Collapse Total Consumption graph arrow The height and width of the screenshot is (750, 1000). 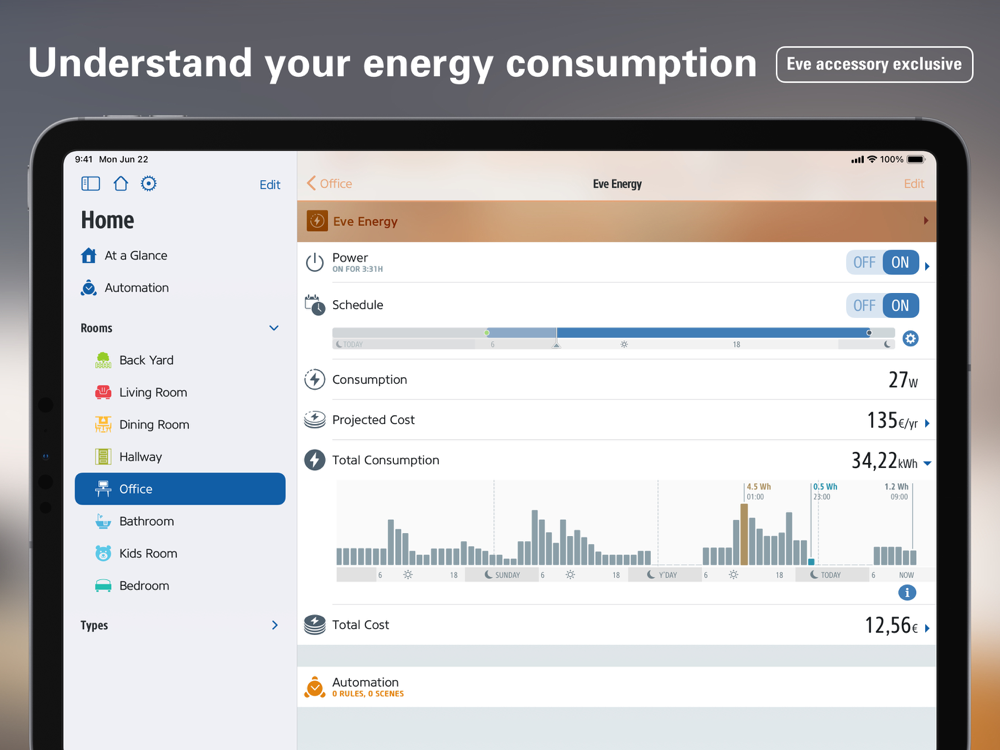(927, 464)
